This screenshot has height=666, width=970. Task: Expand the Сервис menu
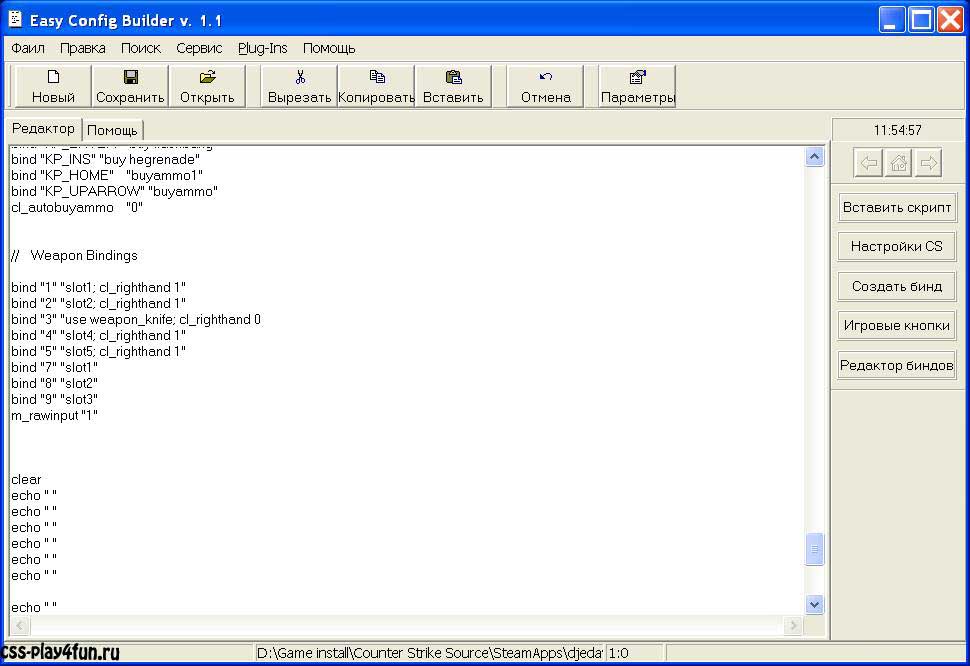(x=199, y=48)
